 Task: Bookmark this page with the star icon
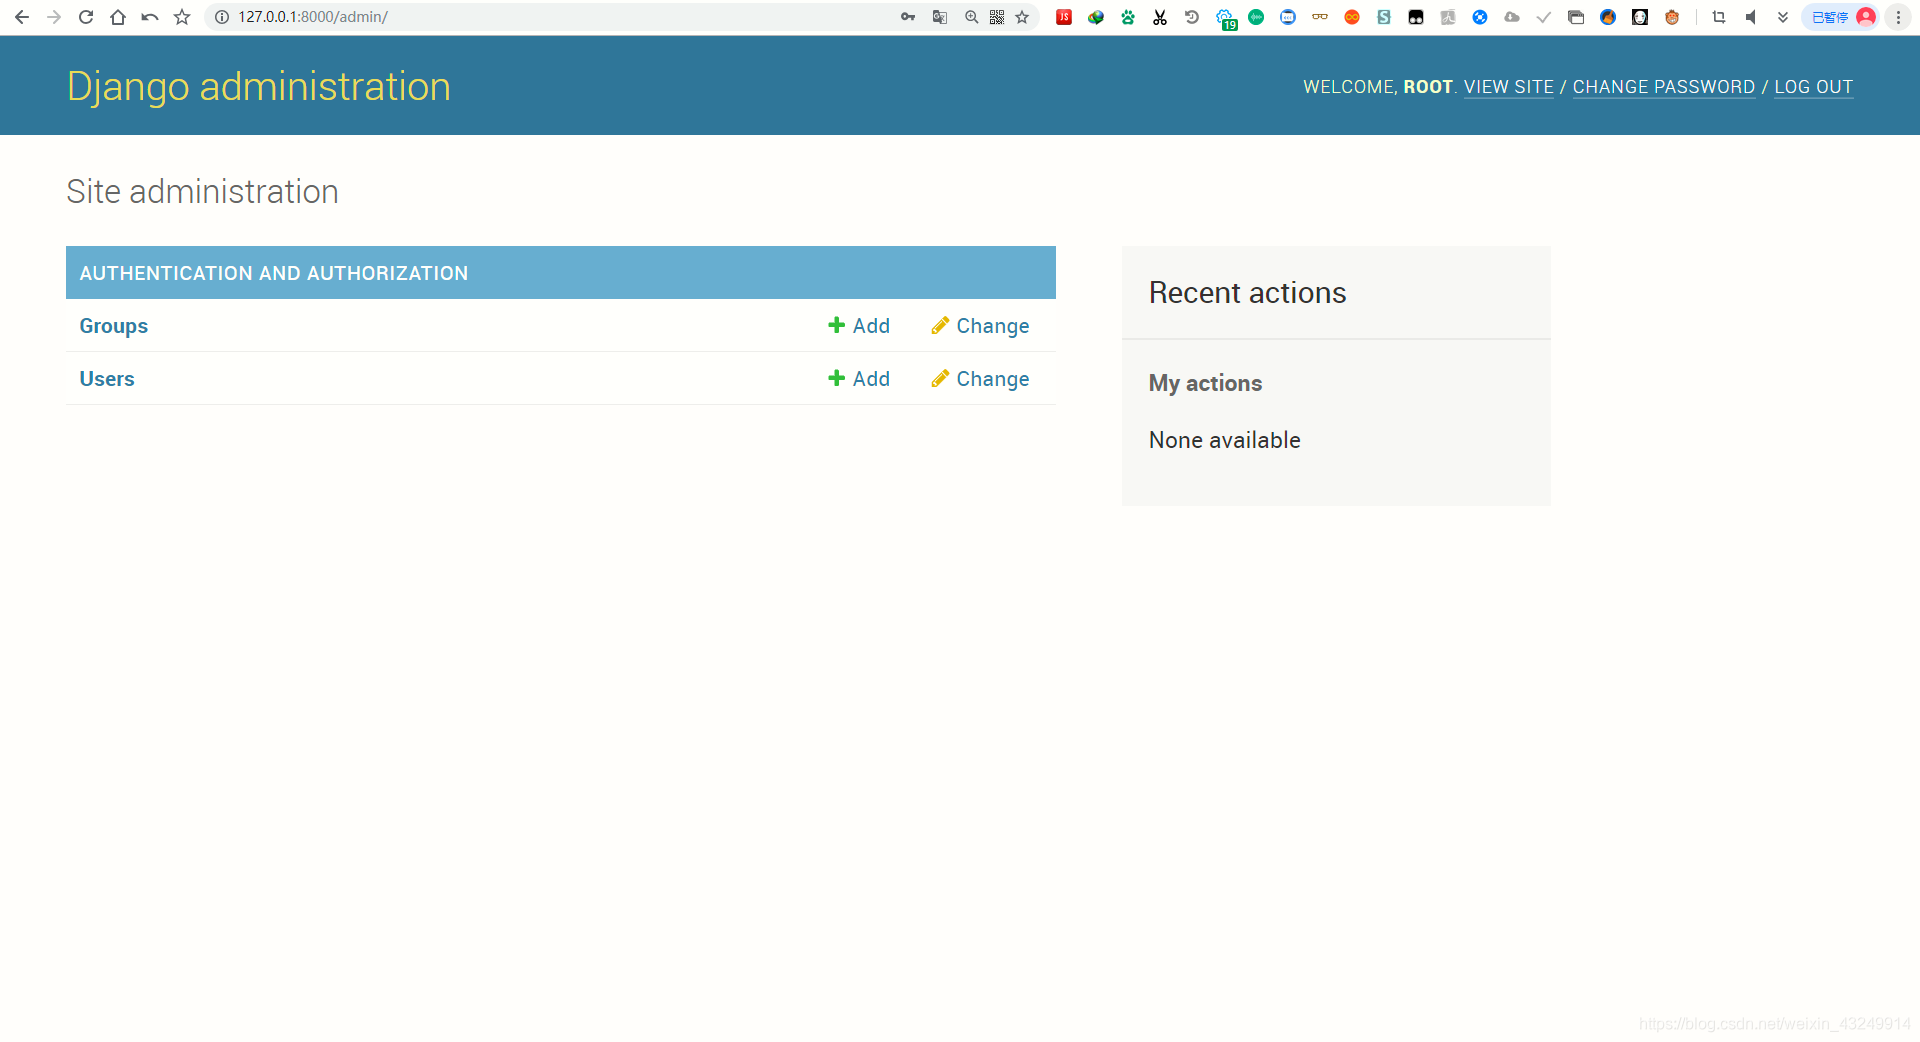(x=1022, y=17)
